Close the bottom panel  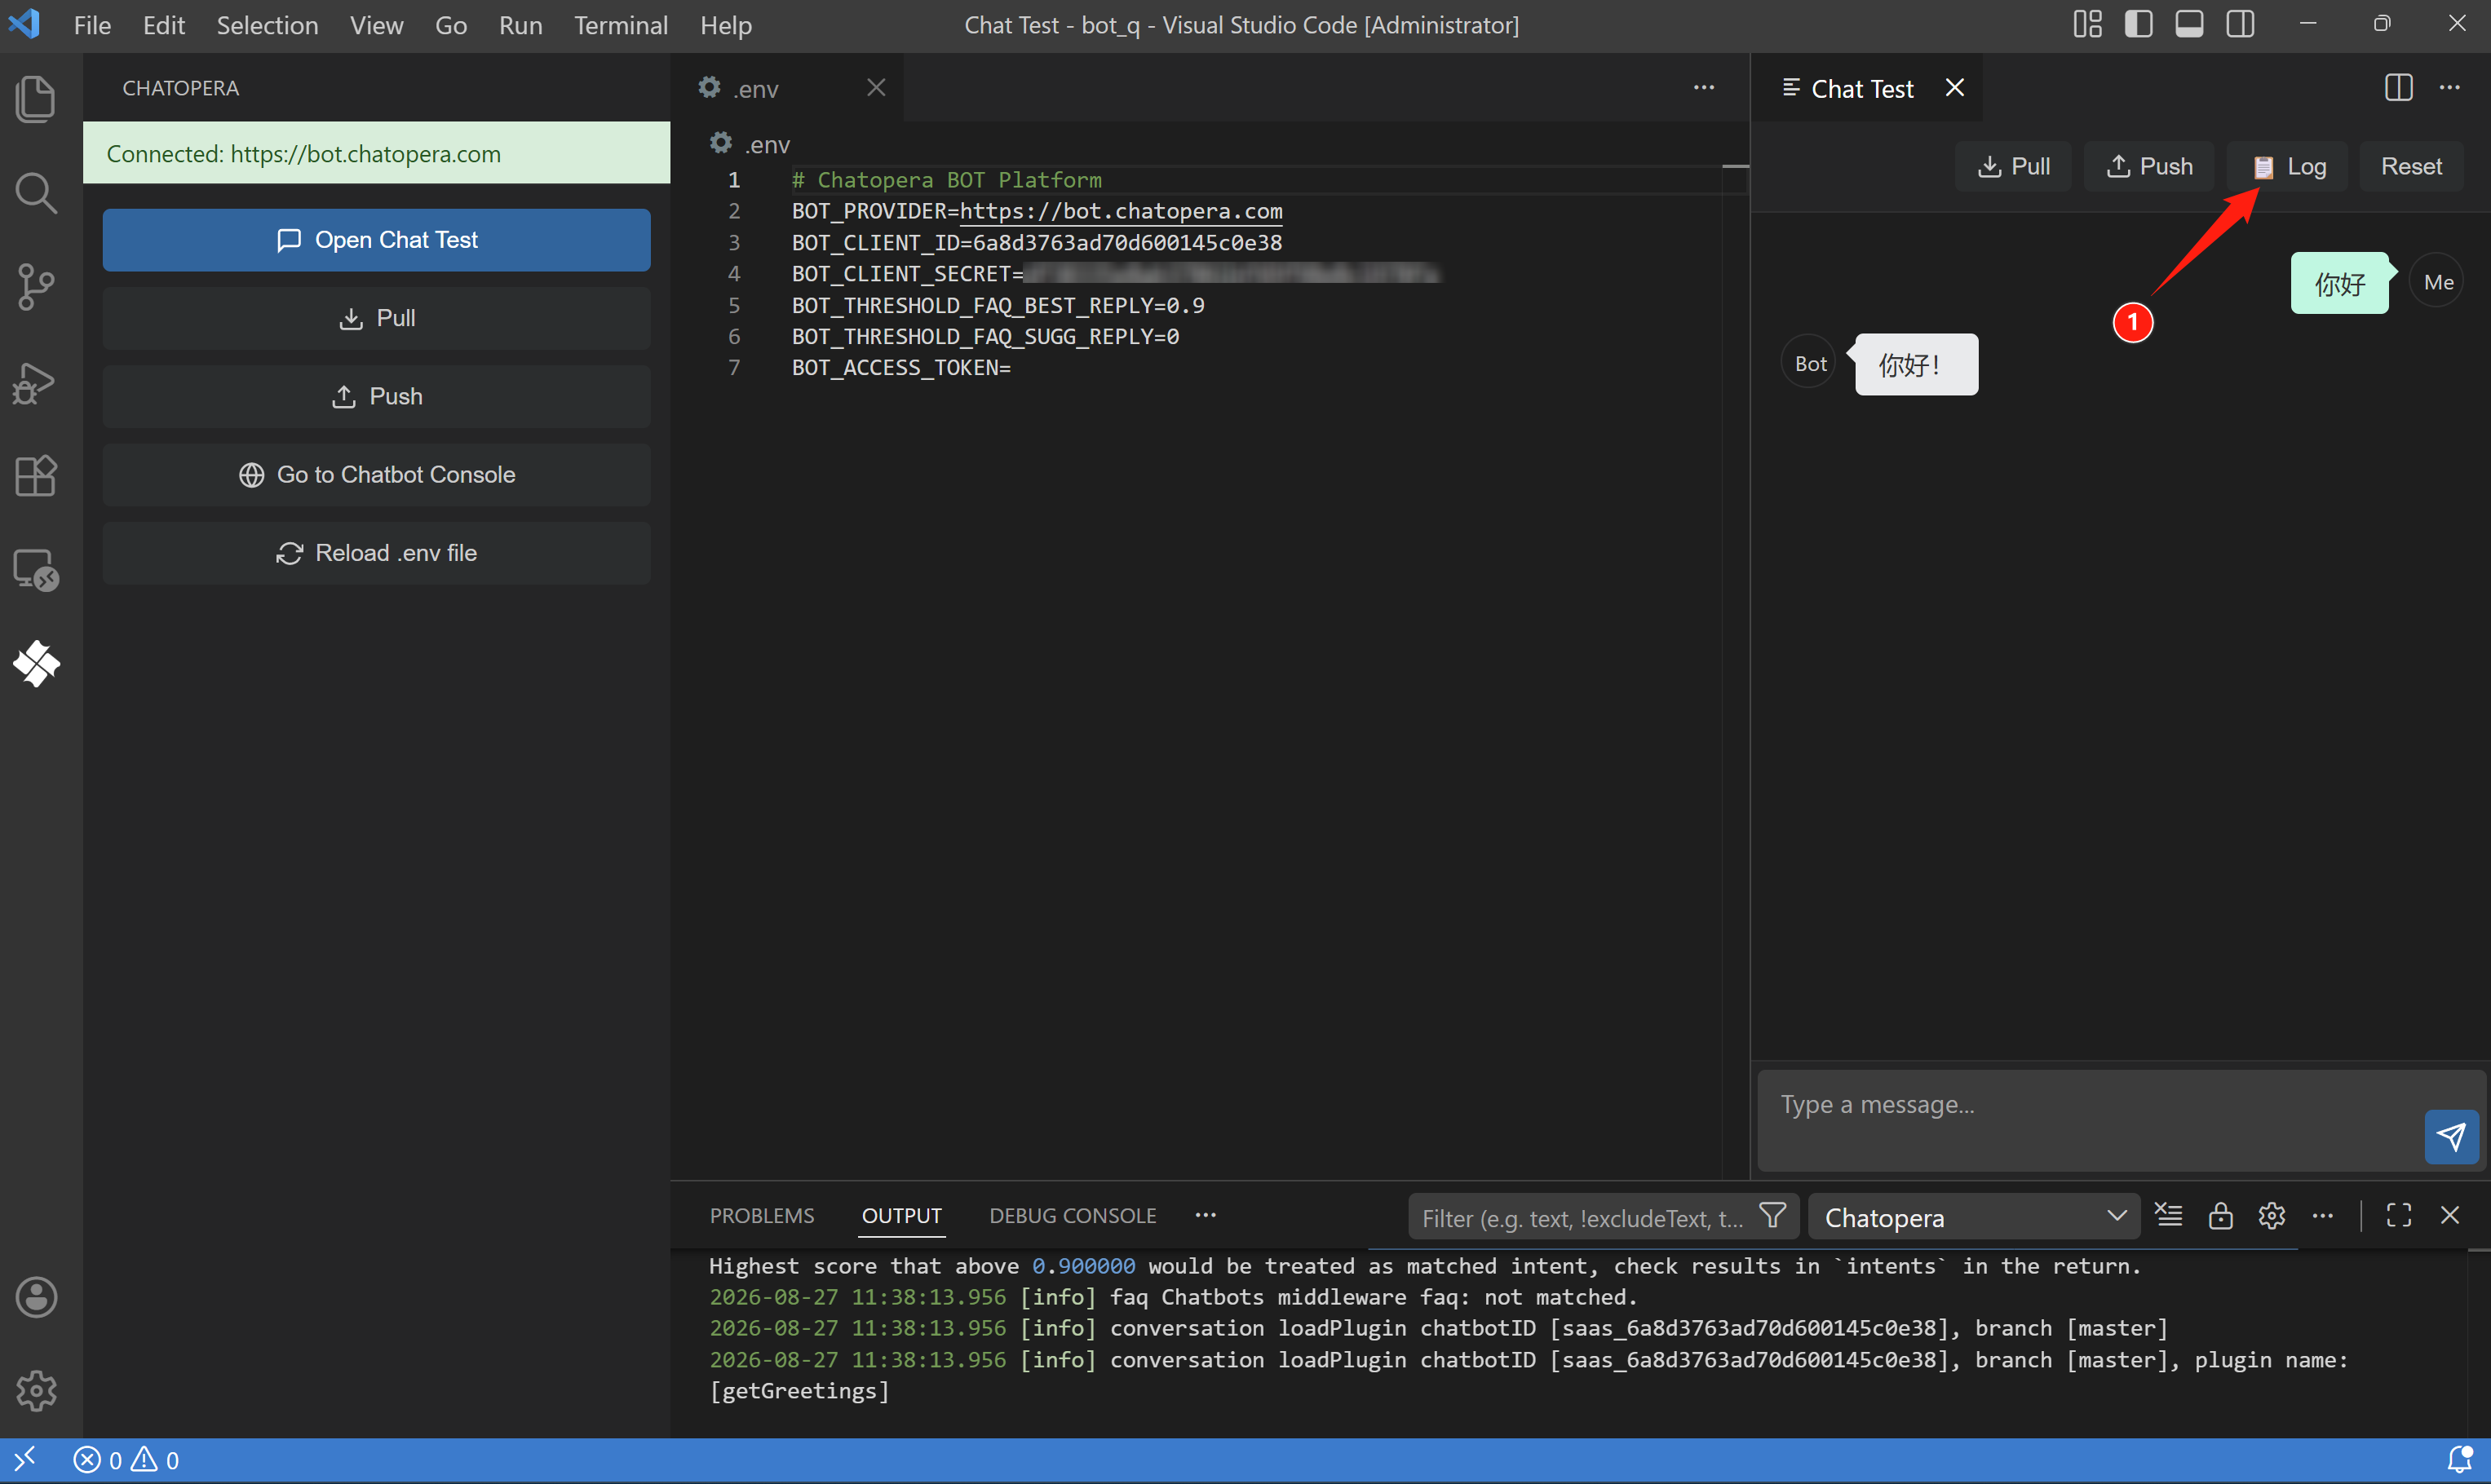(2449, 1215)
